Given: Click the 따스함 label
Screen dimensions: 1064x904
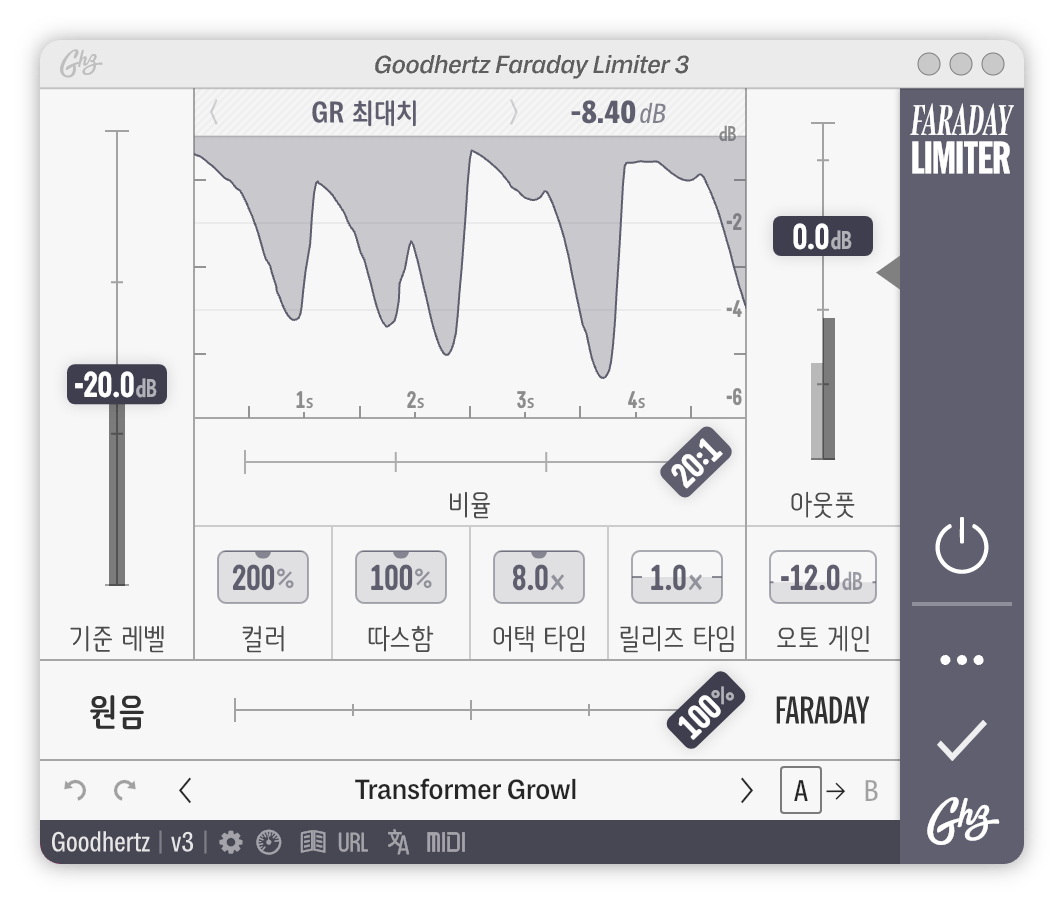Looking at the screenshot, I should click(x=400, y=638).
